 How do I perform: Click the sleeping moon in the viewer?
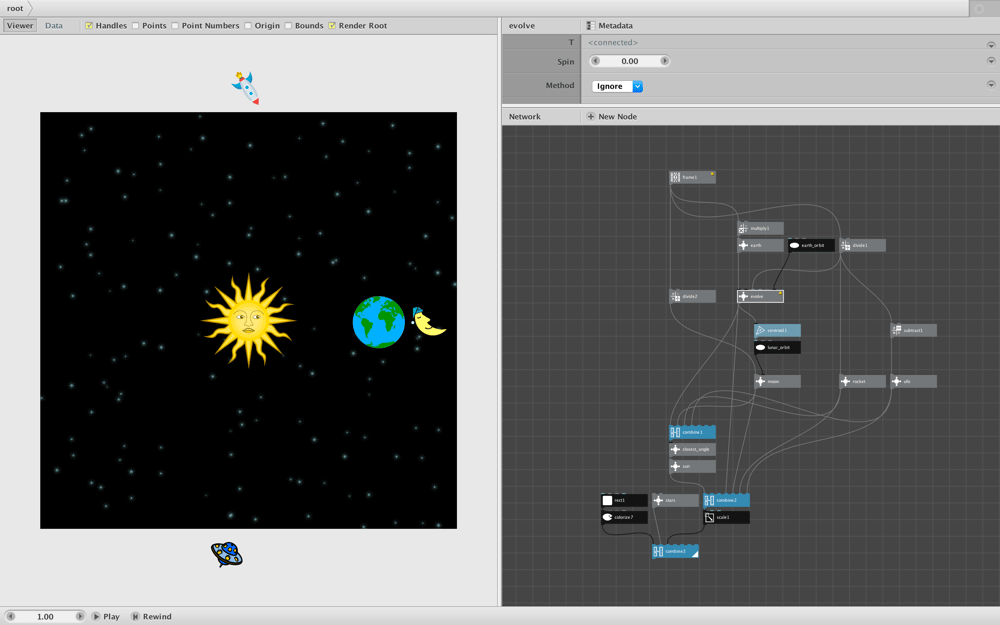pyautogui.click(x=429, y=321)
